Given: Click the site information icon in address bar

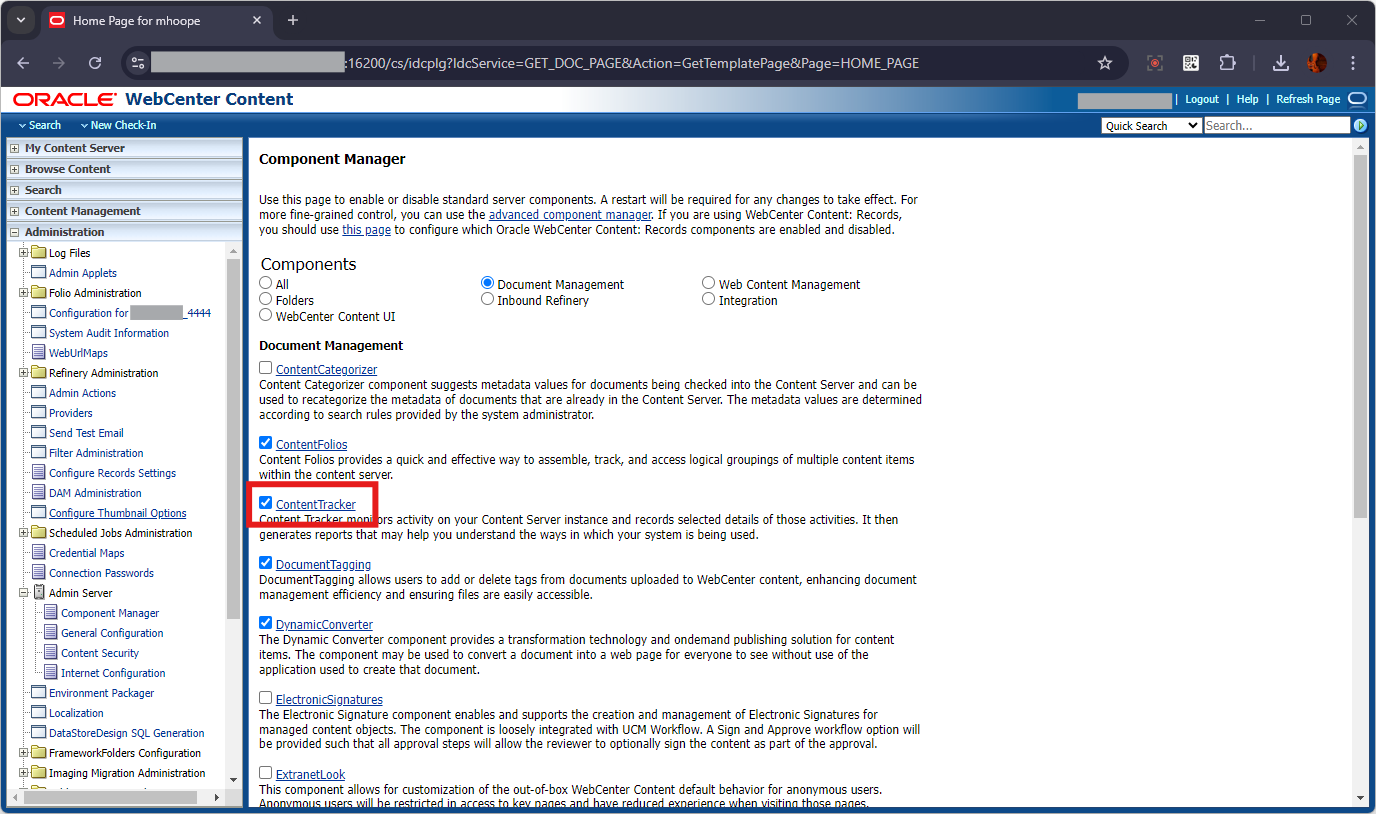Looking at the screenshot, I should [x=138, y=63].
